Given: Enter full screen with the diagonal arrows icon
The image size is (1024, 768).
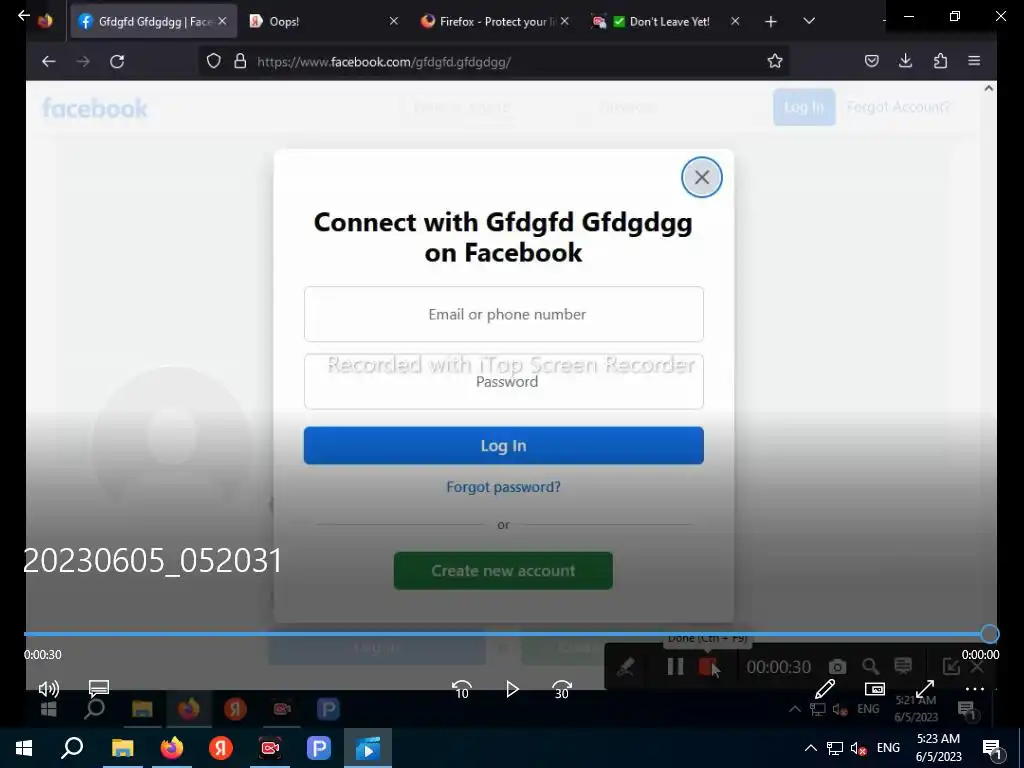Looking at the screenshot, I should (925, 689).
